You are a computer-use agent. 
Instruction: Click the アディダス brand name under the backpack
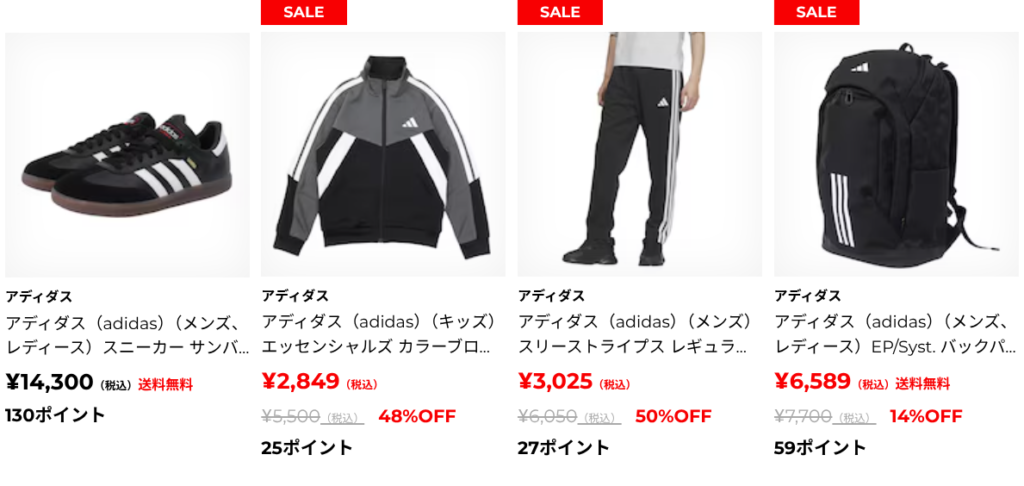tap(808, 296)
